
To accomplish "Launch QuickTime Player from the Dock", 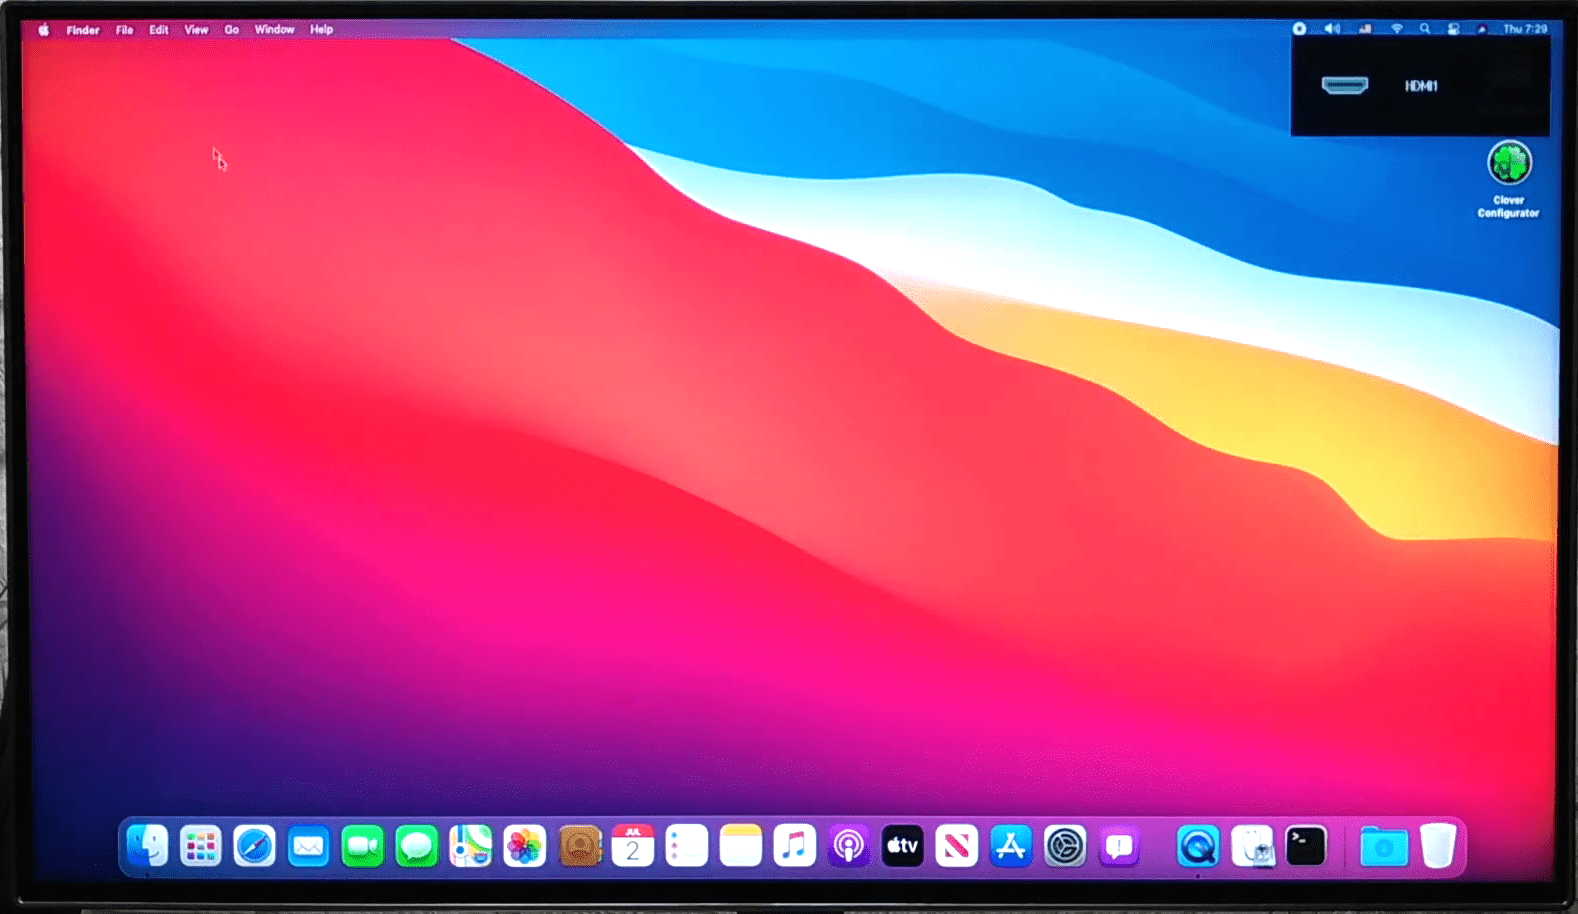I will [1198, 847].
